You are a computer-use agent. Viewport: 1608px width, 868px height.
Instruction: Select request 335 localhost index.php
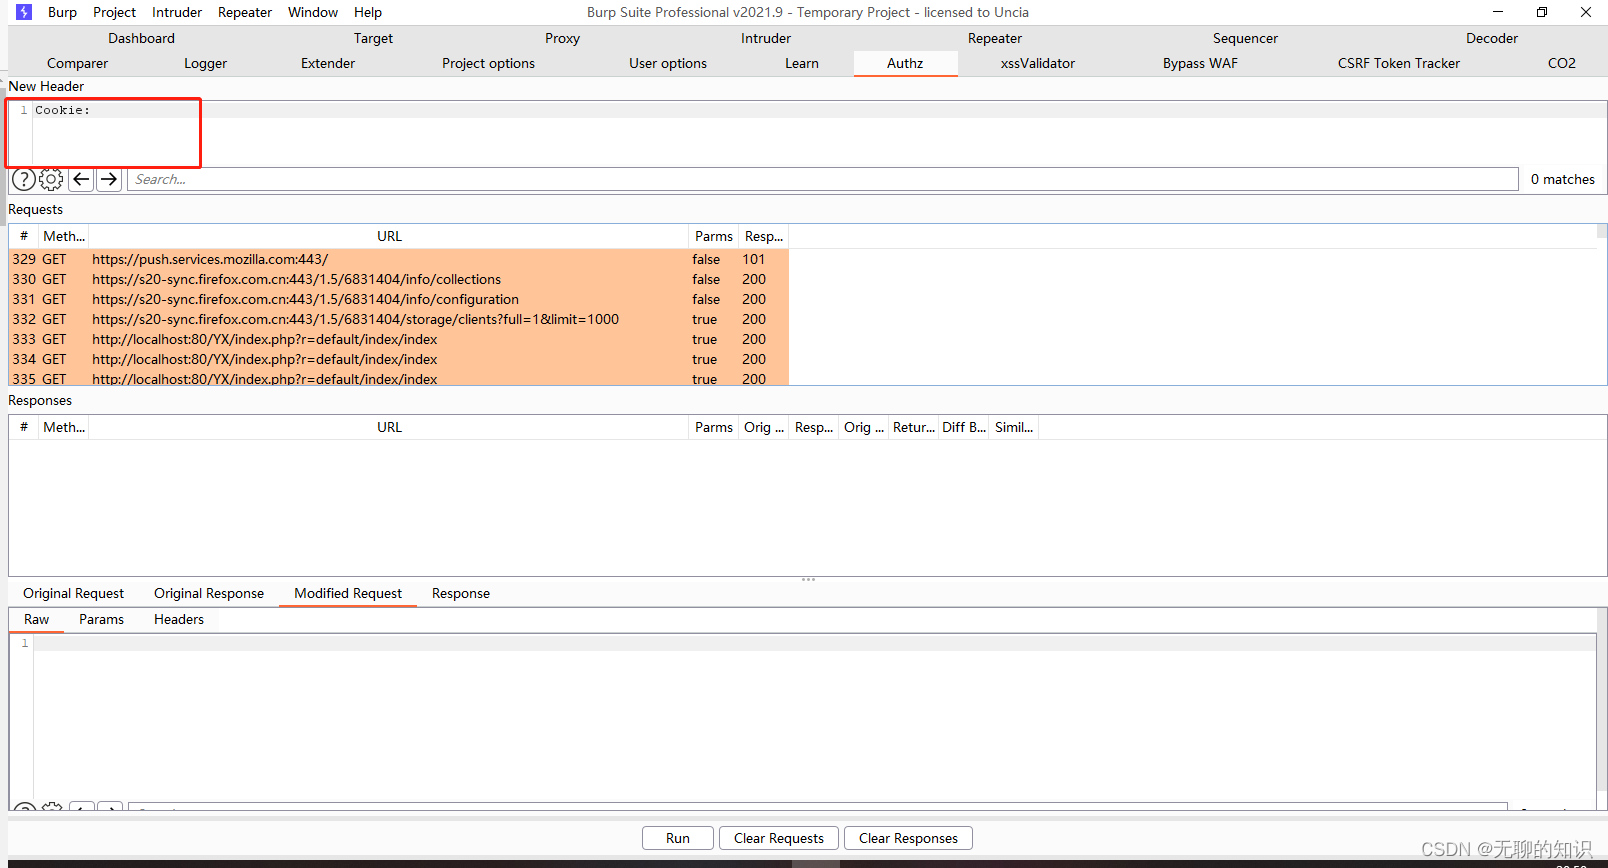[x=399, y=378]
